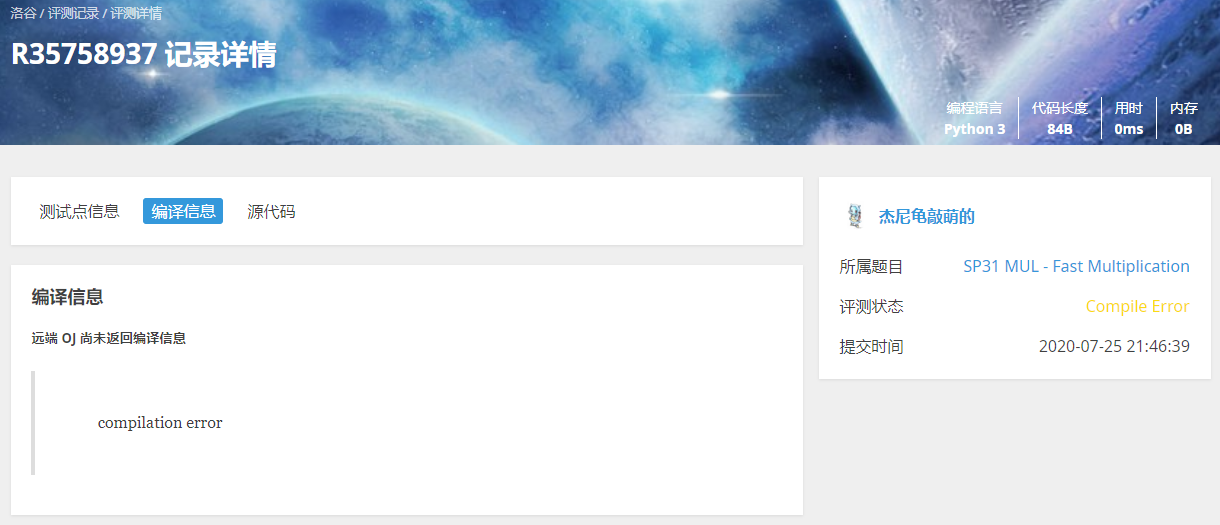Open 评测记录 breadcrumb link
The height and width of the screenshot is (525, 1220).
click(73, 14)
